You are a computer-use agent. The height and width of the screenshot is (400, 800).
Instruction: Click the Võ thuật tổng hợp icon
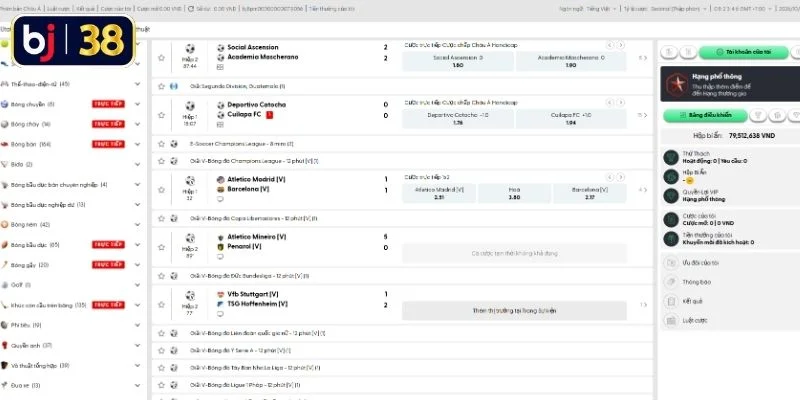5,365
